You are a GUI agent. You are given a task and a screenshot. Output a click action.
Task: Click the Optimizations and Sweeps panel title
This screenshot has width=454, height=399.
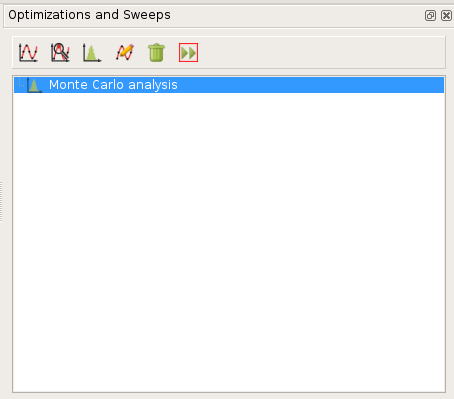click(x=89, y=15)
